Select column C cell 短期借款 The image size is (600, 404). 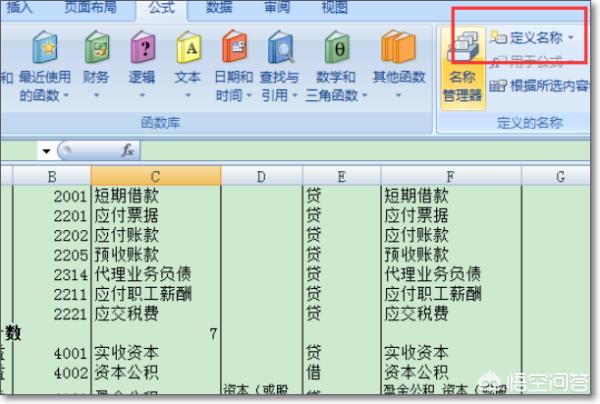pyautogui.click(x=156, y=196)
